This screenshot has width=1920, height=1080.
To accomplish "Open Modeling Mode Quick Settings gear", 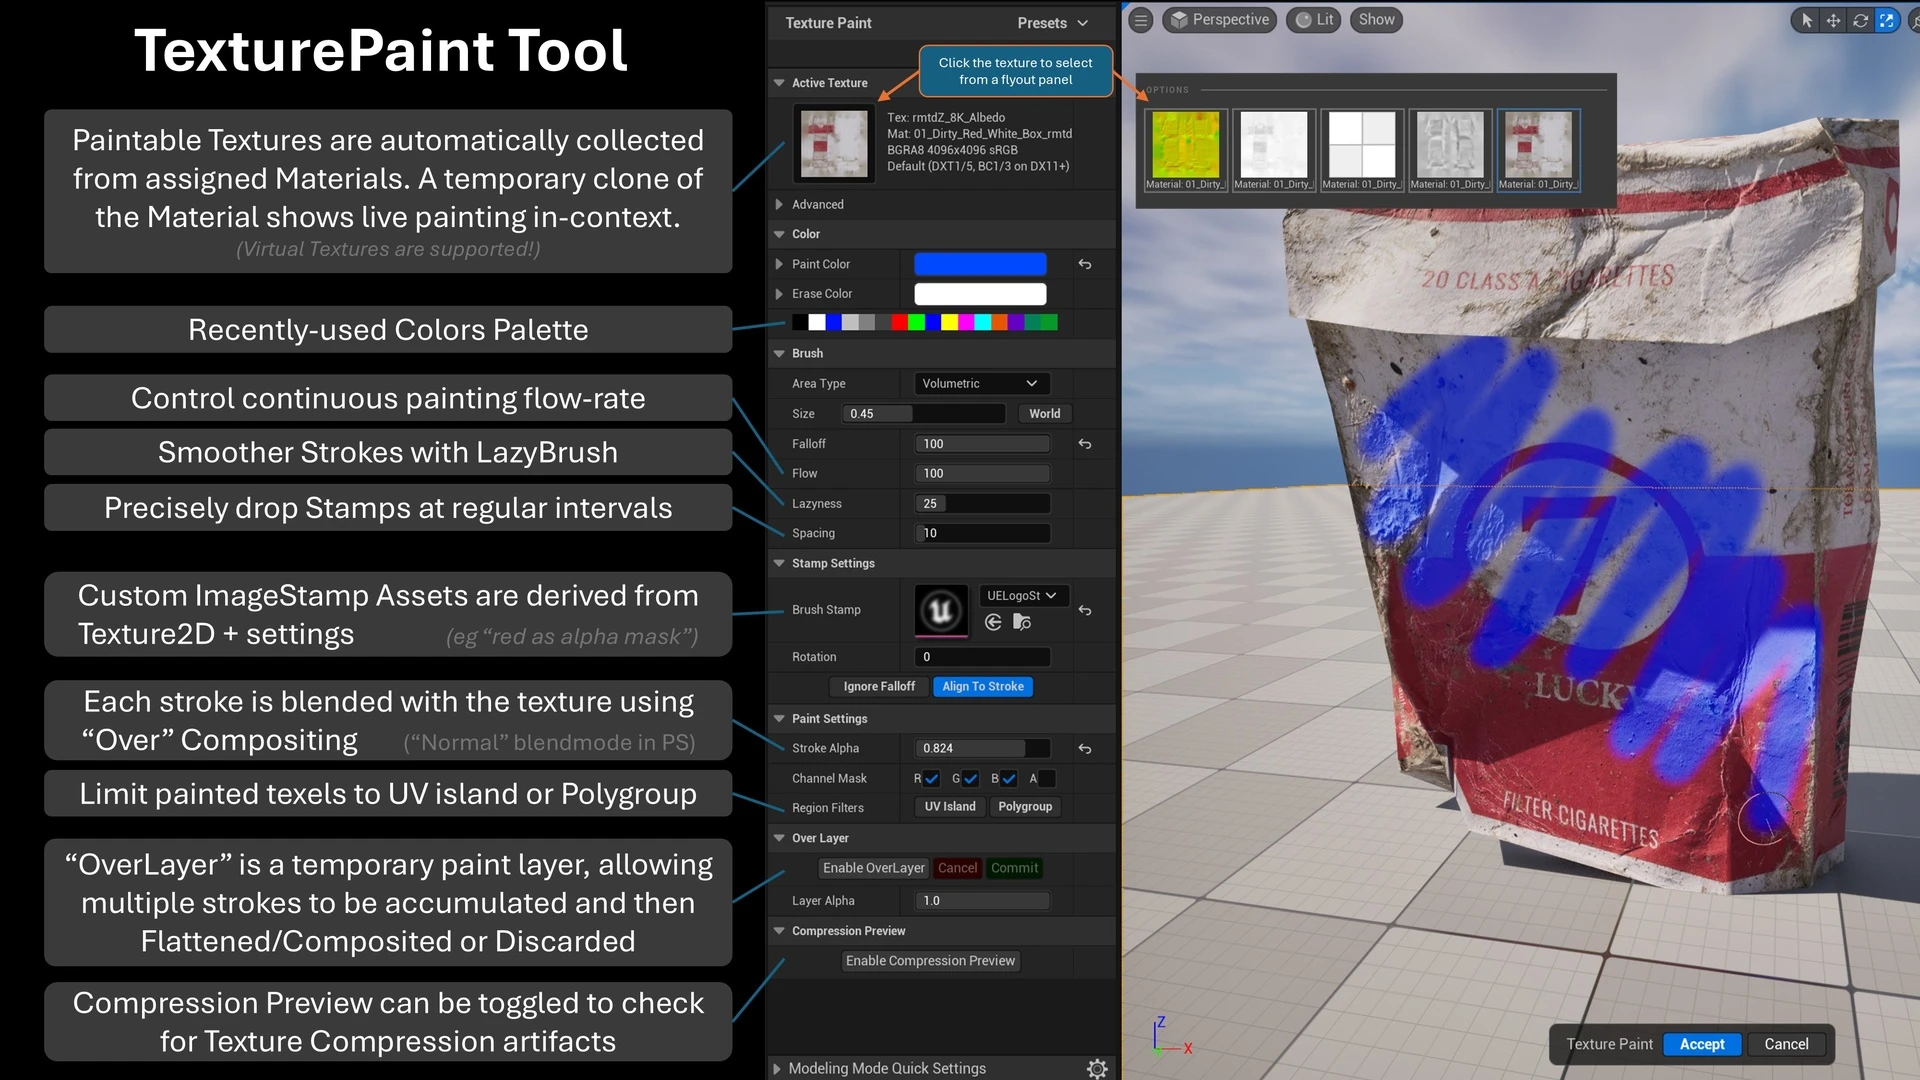I will point(1097,1068).
